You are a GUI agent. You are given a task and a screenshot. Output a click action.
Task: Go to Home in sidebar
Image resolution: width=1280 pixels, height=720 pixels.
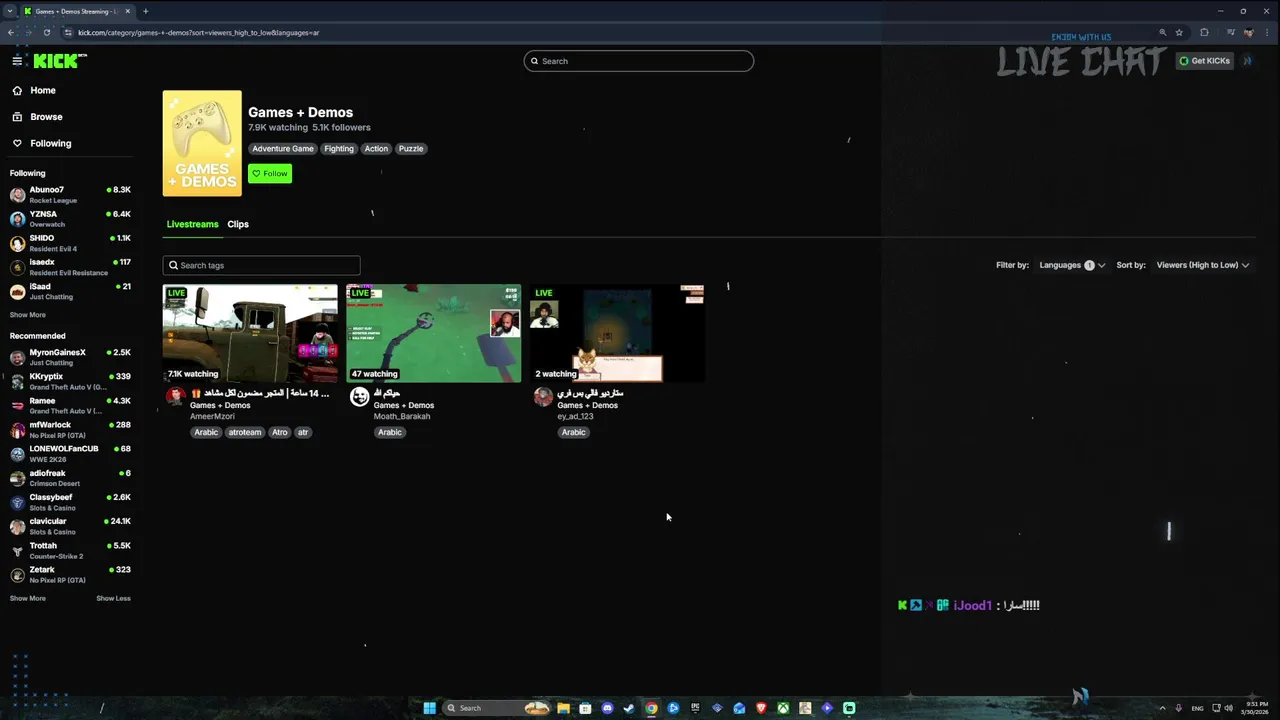pos(43,90)
